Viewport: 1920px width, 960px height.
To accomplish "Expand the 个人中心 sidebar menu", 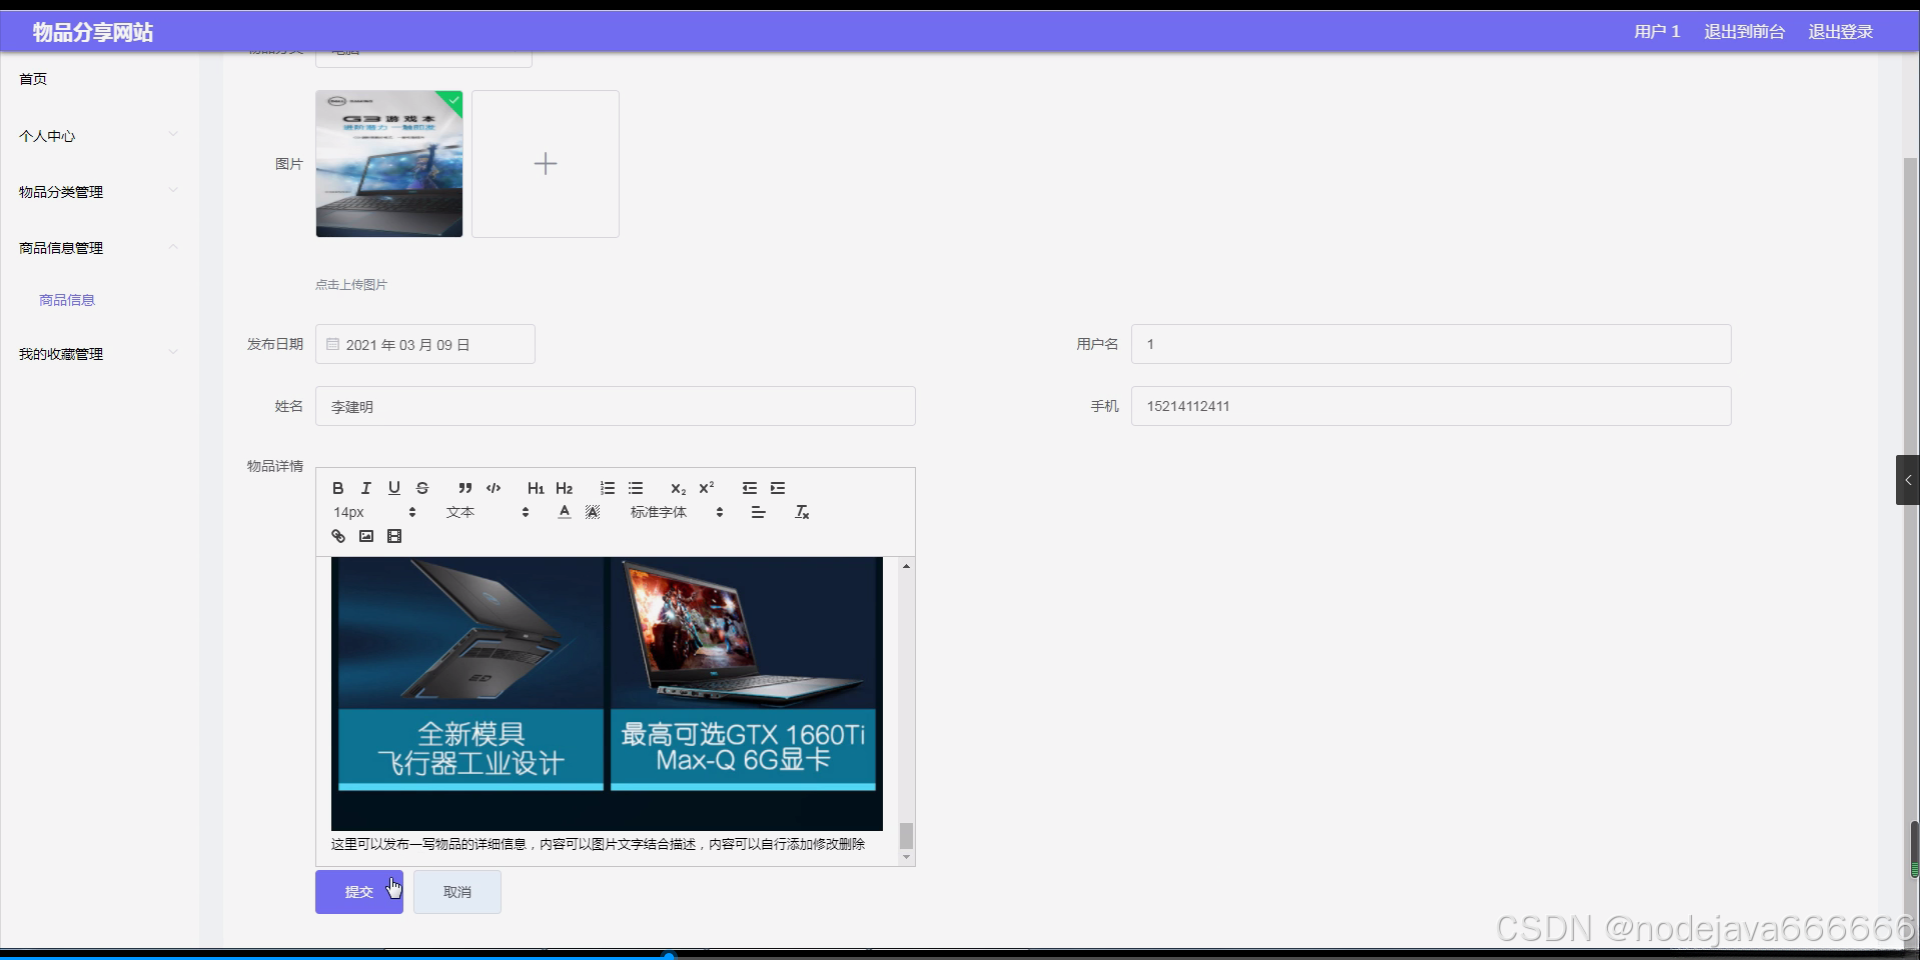I will pyautogui.click(x=100, y=136).
